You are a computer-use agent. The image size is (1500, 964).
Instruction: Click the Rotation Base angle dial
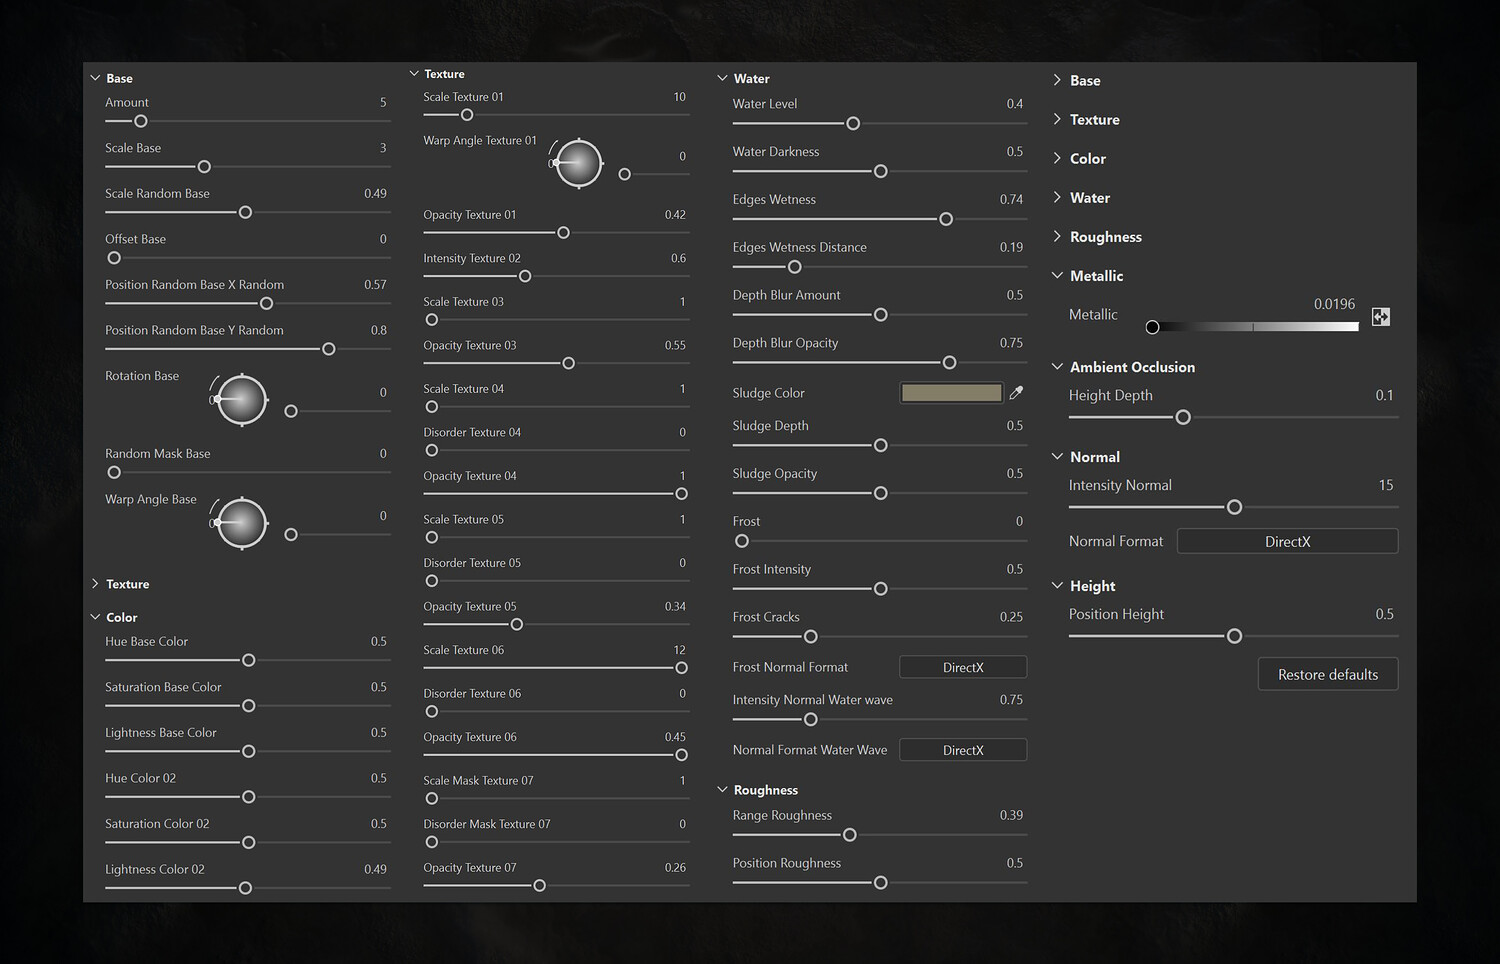coord(243,400)
